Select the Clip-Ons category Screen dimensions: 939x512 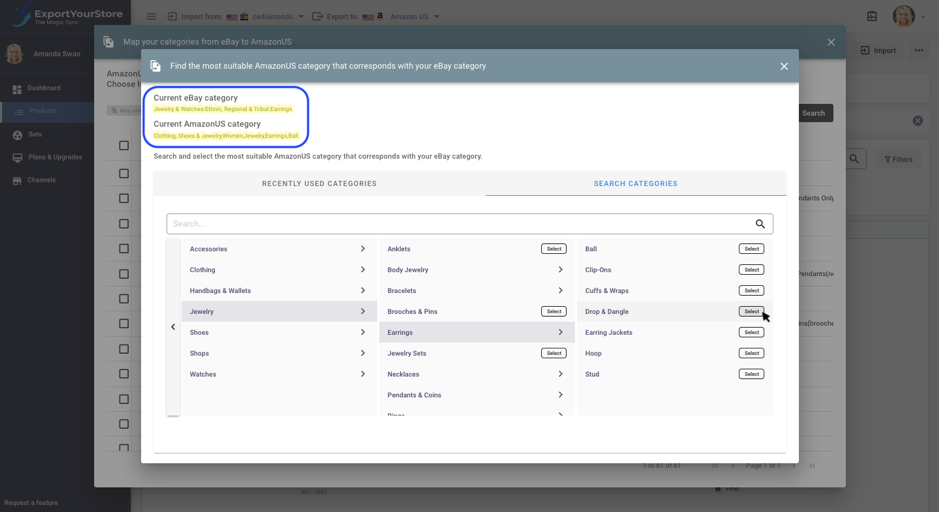(x=752, y=270)
